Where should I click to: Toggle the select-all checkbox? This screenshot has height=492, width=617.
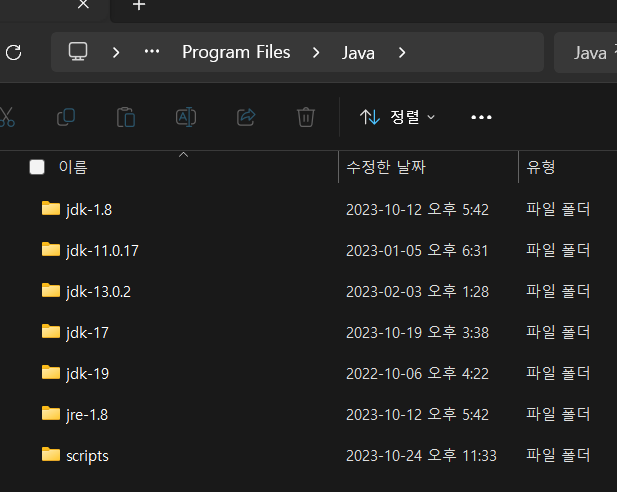37,167
